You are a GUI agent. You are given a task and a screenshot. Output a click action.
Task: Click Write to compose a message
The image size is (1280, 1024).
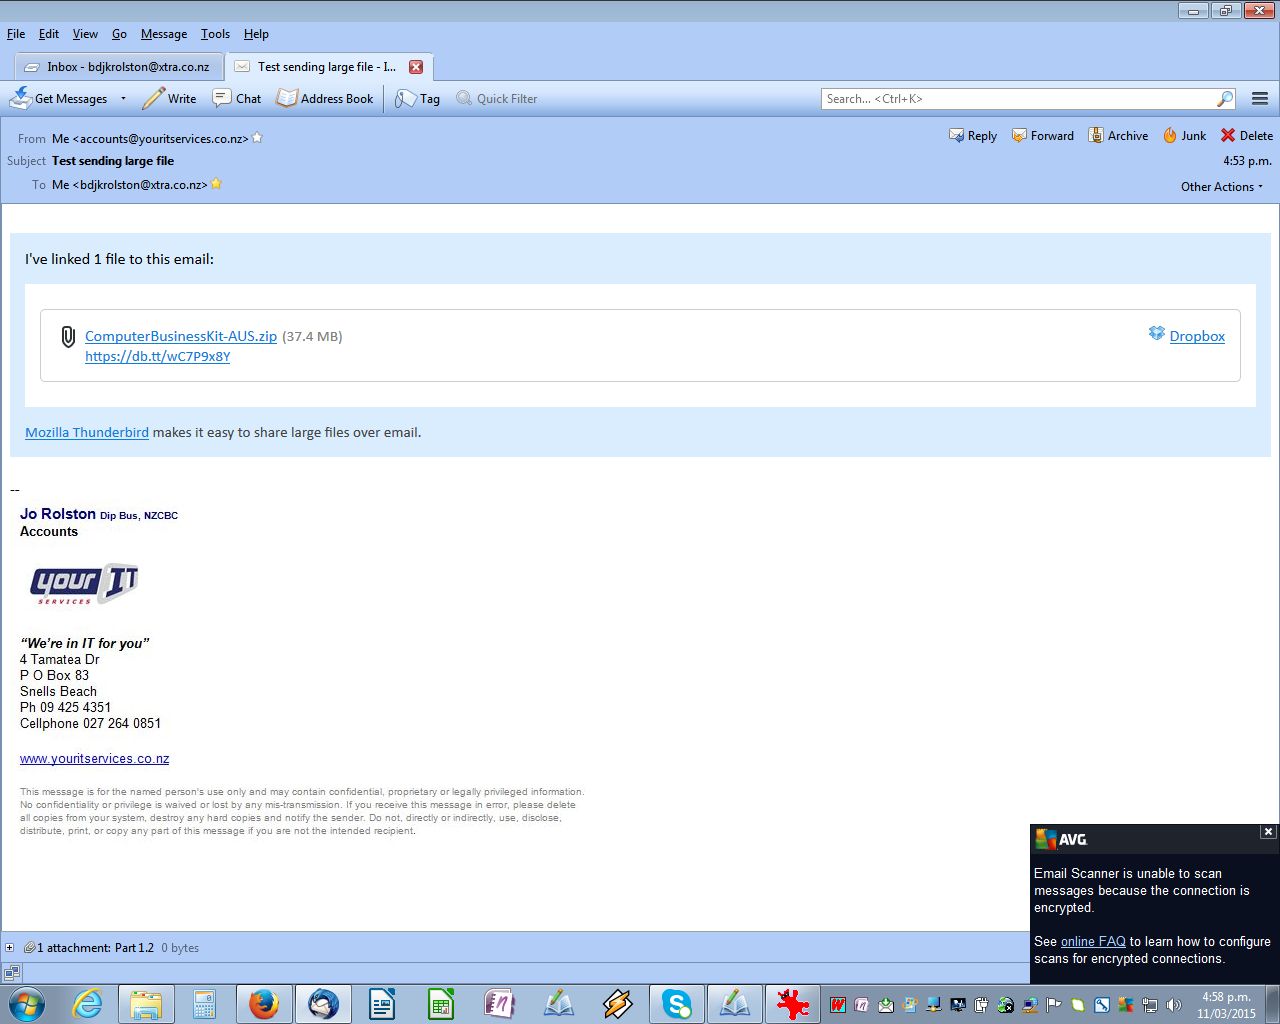coord(169,99)
